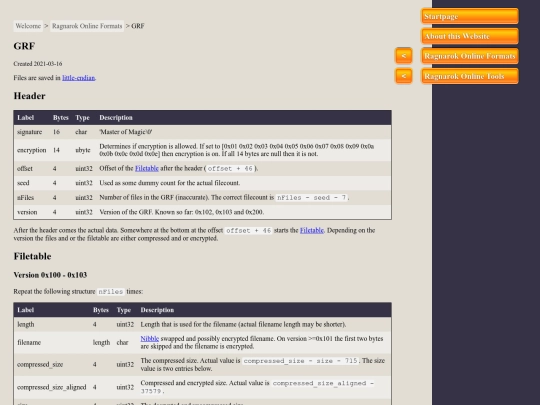Open the Nibble link in filename row
The width and height of the screenshot is (540, 405).
click(x=149, y=339)
